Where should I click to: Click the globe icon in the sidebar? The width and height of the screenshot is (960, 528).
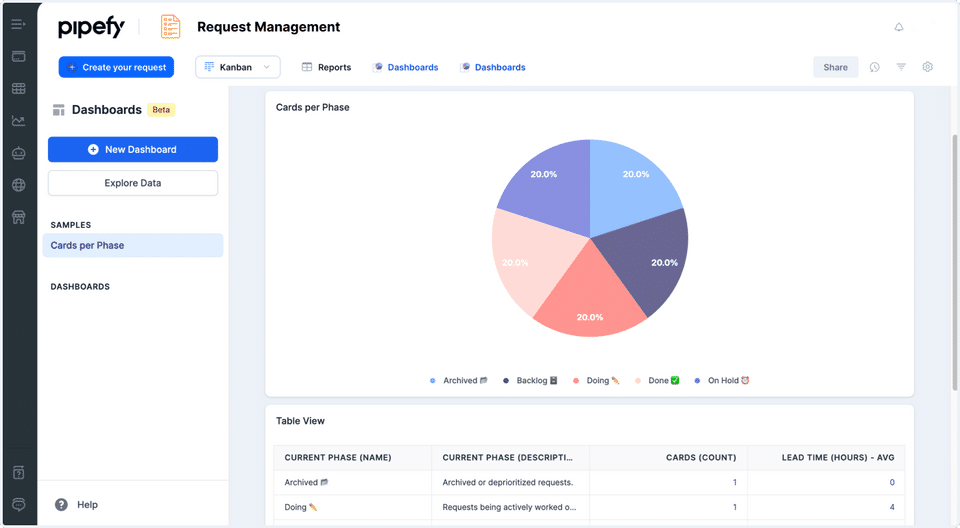(18, 184)
